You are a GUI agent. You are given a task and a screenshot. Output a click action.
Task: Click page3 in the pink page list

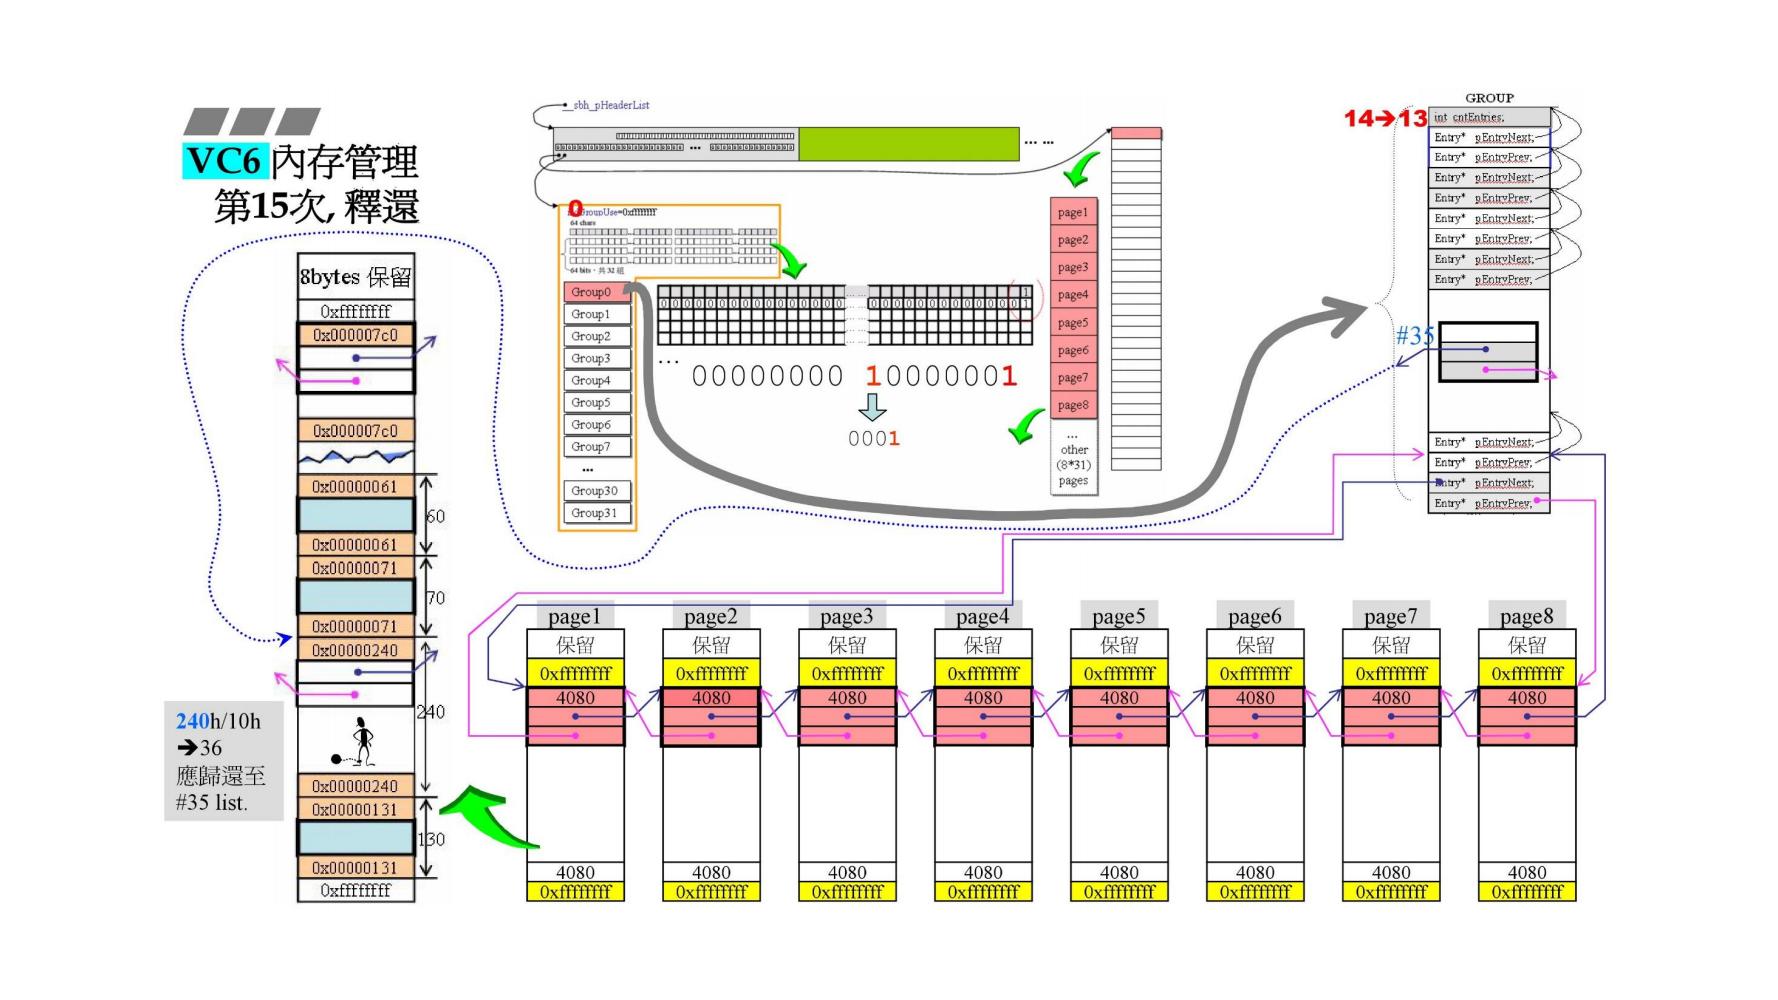point(1073,267)
